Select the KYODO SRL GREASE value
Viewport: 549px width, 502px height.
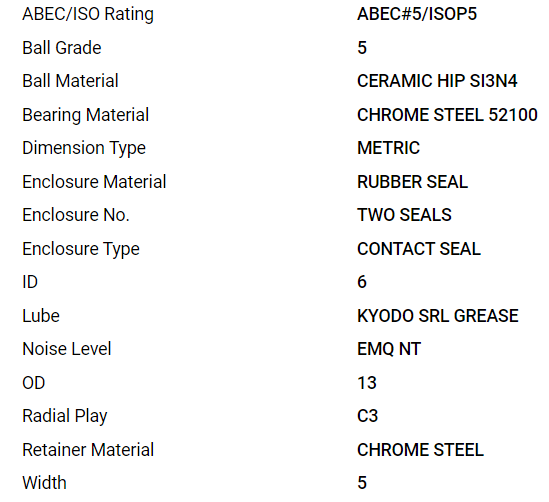(x=438, y=316)
